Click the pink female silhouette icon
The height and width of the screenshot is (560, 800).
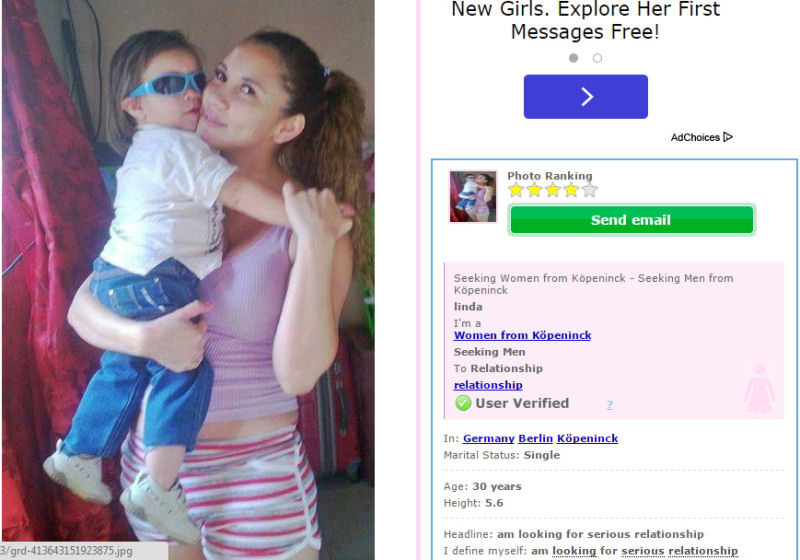pos(760,389)
